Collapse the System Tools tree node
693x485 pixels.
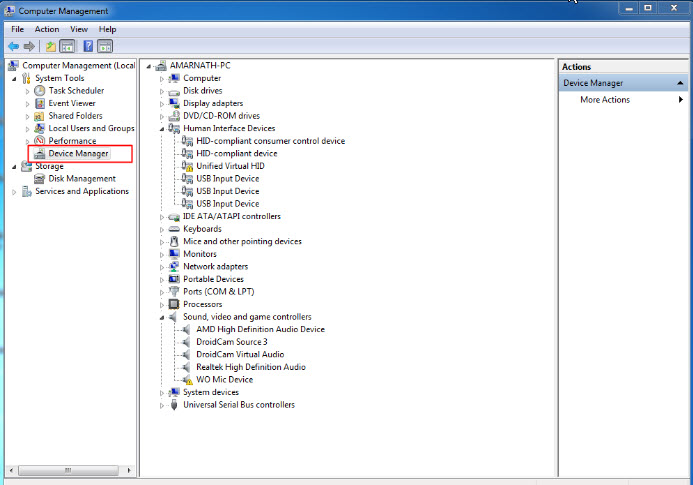pyautogui.click(x=14, y=79)
